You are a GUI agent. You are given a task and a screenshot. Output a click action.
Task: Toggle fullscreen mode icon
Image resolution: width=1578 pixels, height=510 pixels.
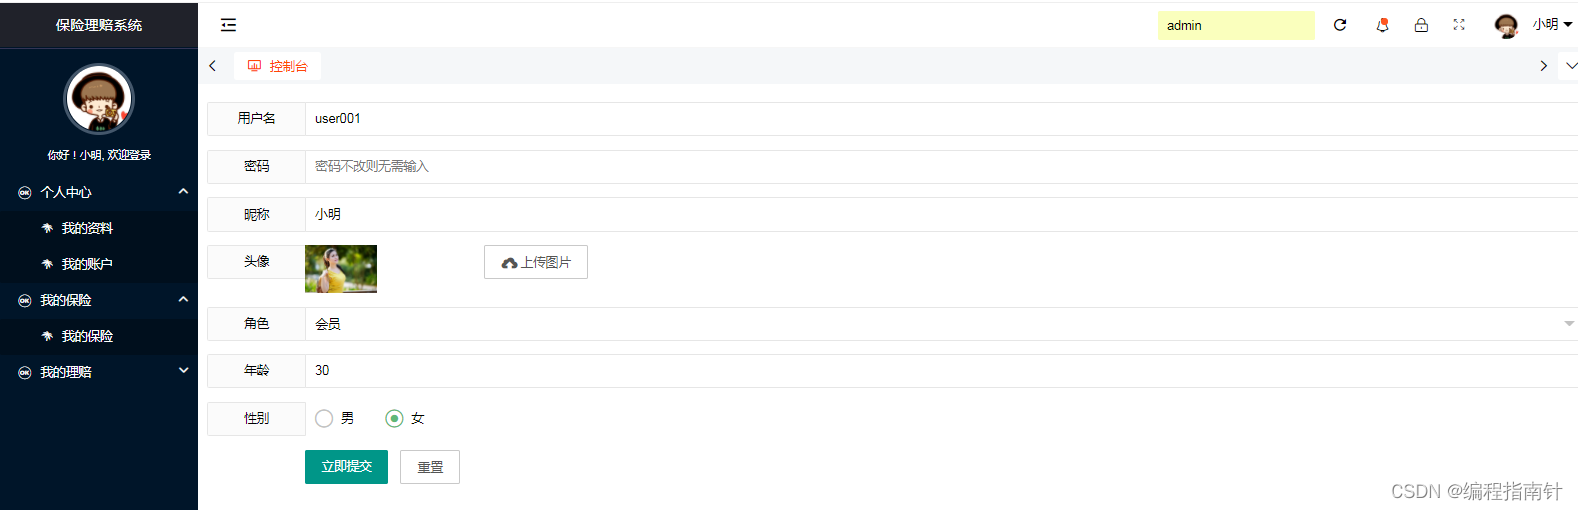click(x=1459, y=25)
